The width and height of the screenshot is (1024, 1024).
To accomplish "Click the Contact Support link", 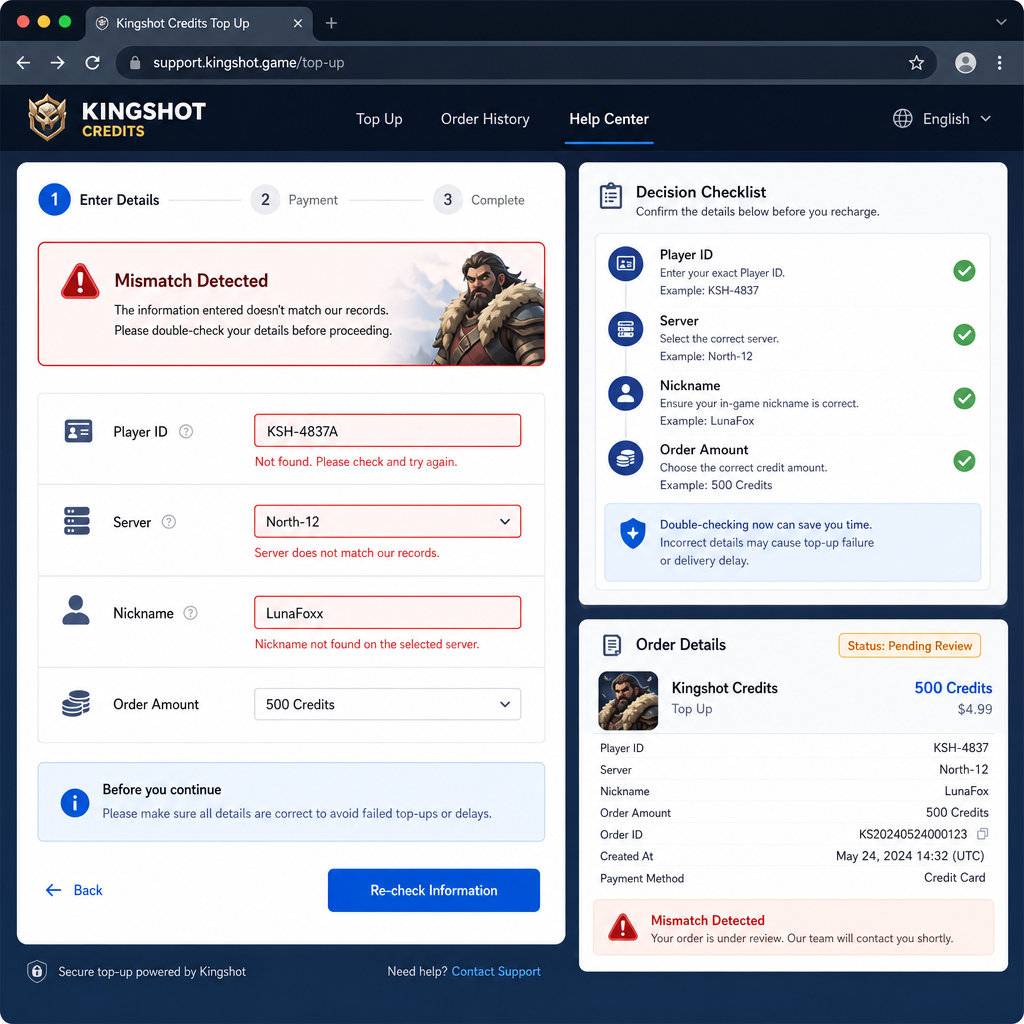I will (496, 971).
